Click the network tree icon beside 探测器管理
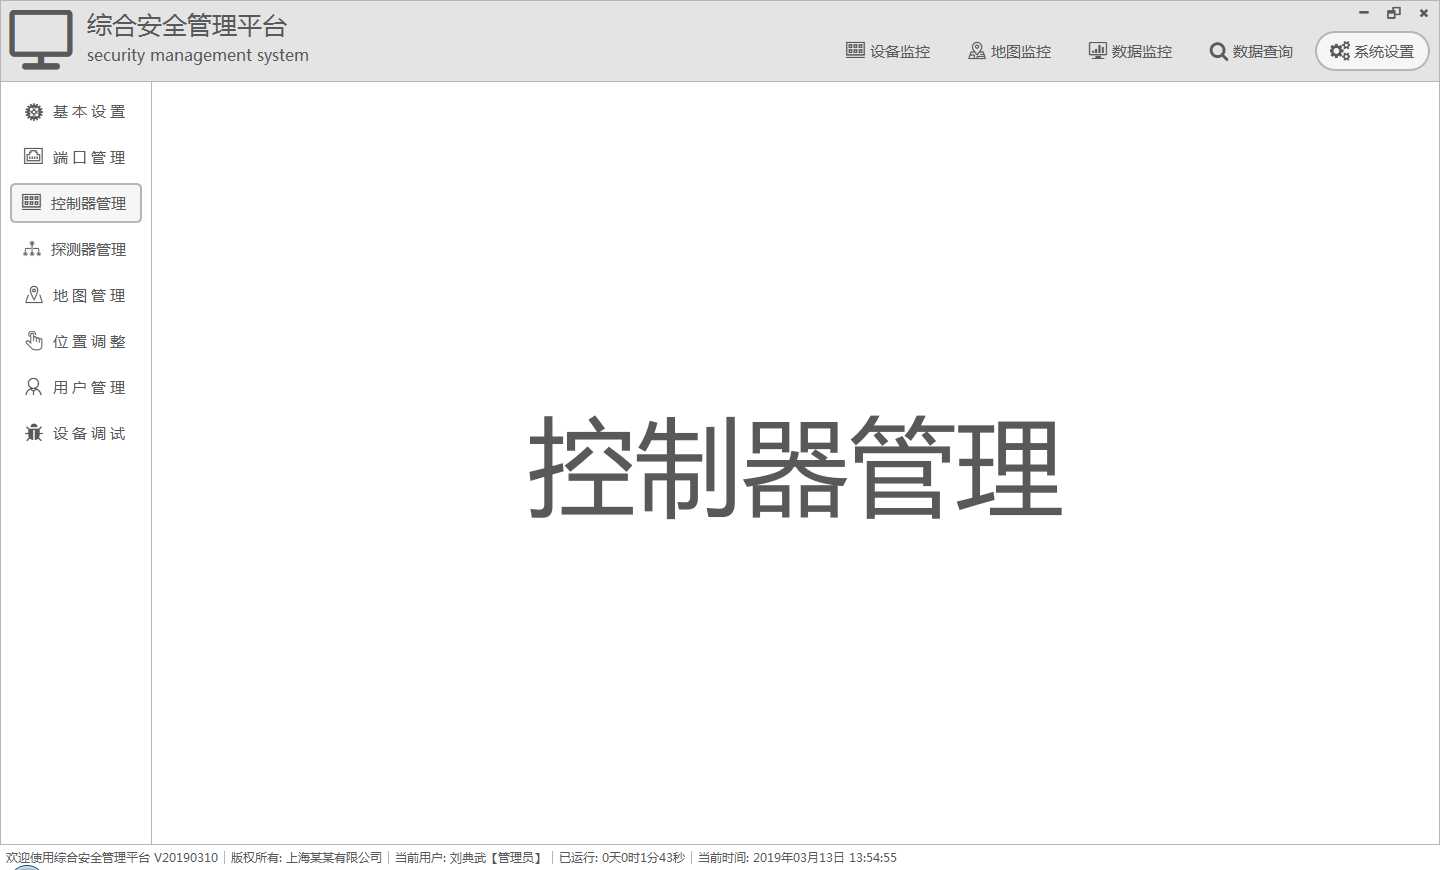 (32, 248)
